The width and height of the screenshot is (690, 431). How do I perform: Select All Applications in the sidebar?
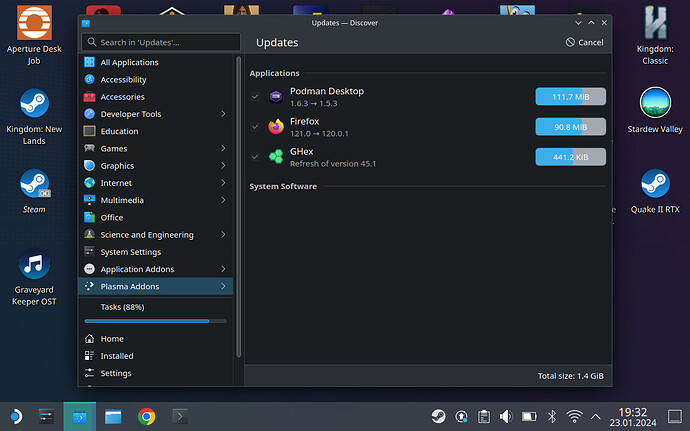[156, 62]
